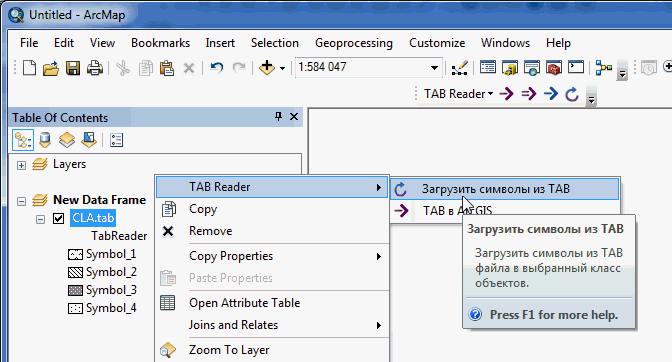Switch to List By Drawing Order view

pos(23,140)
